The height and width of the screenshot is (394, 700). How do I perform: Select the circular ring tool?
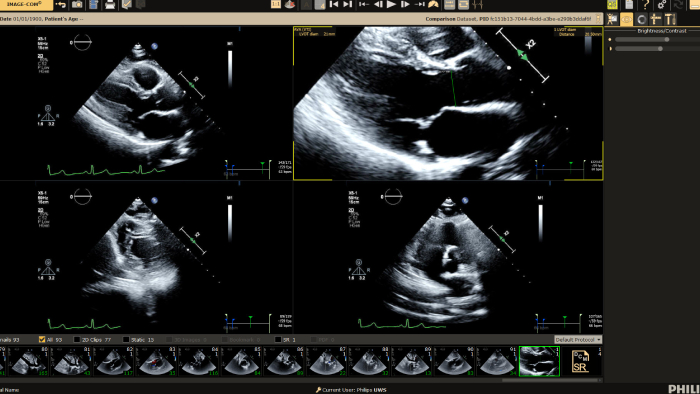[642, 19]
